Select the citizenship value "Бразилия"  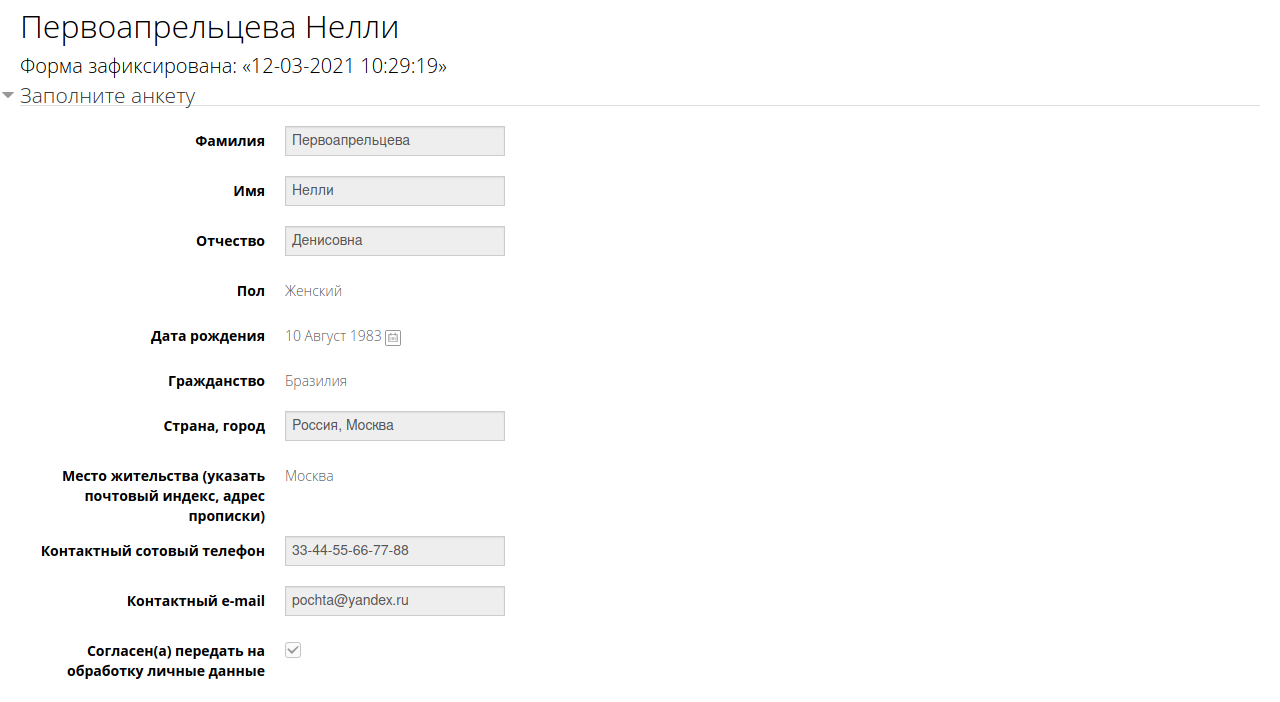point(316,381)
